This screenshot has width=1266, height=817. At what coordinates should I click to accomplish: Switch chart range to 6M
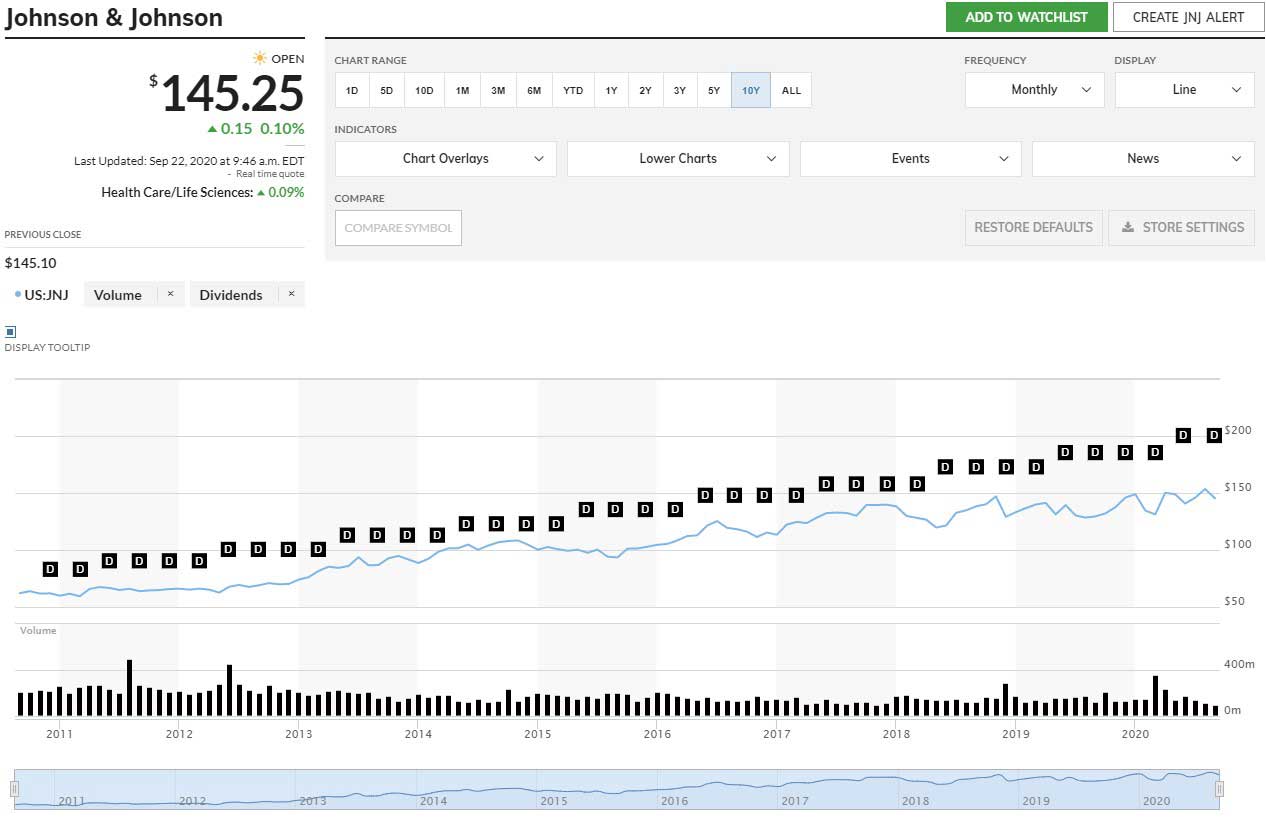[534, 90]
